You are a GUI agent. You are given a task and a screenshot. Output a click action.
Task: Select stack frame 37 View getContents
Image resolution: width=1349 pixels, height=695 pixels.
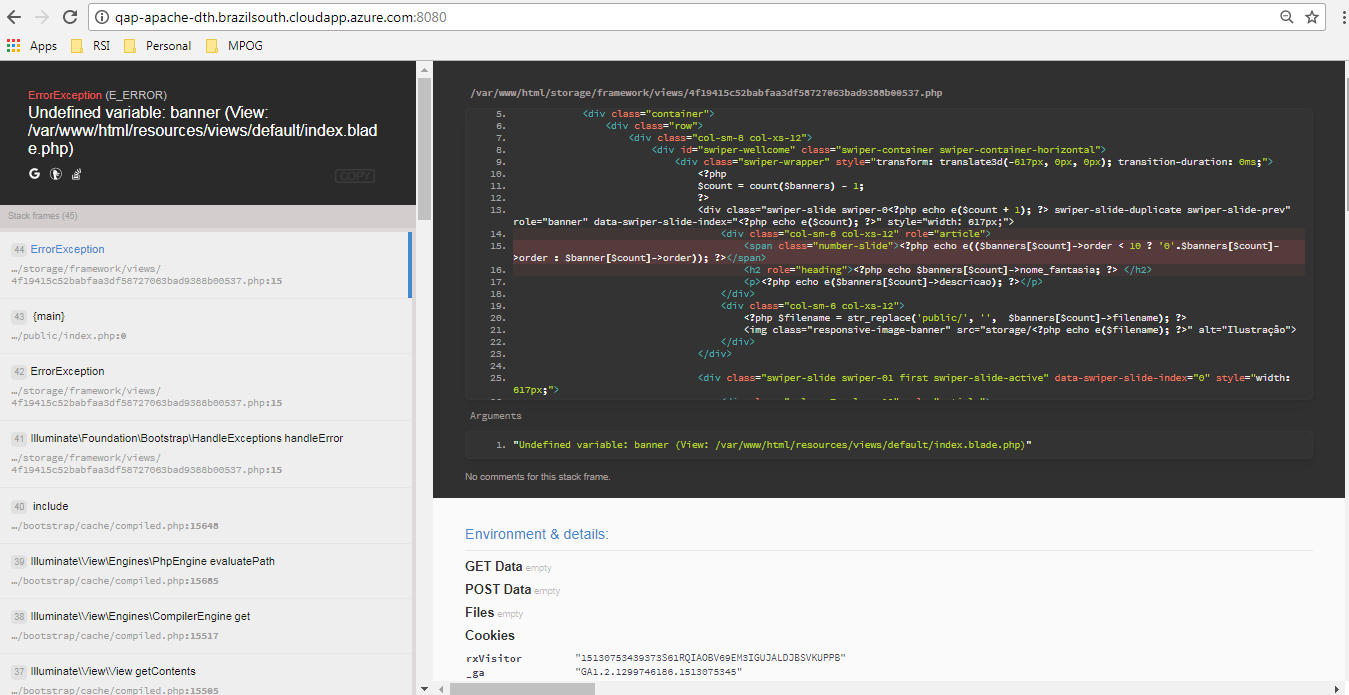point(206,675)
